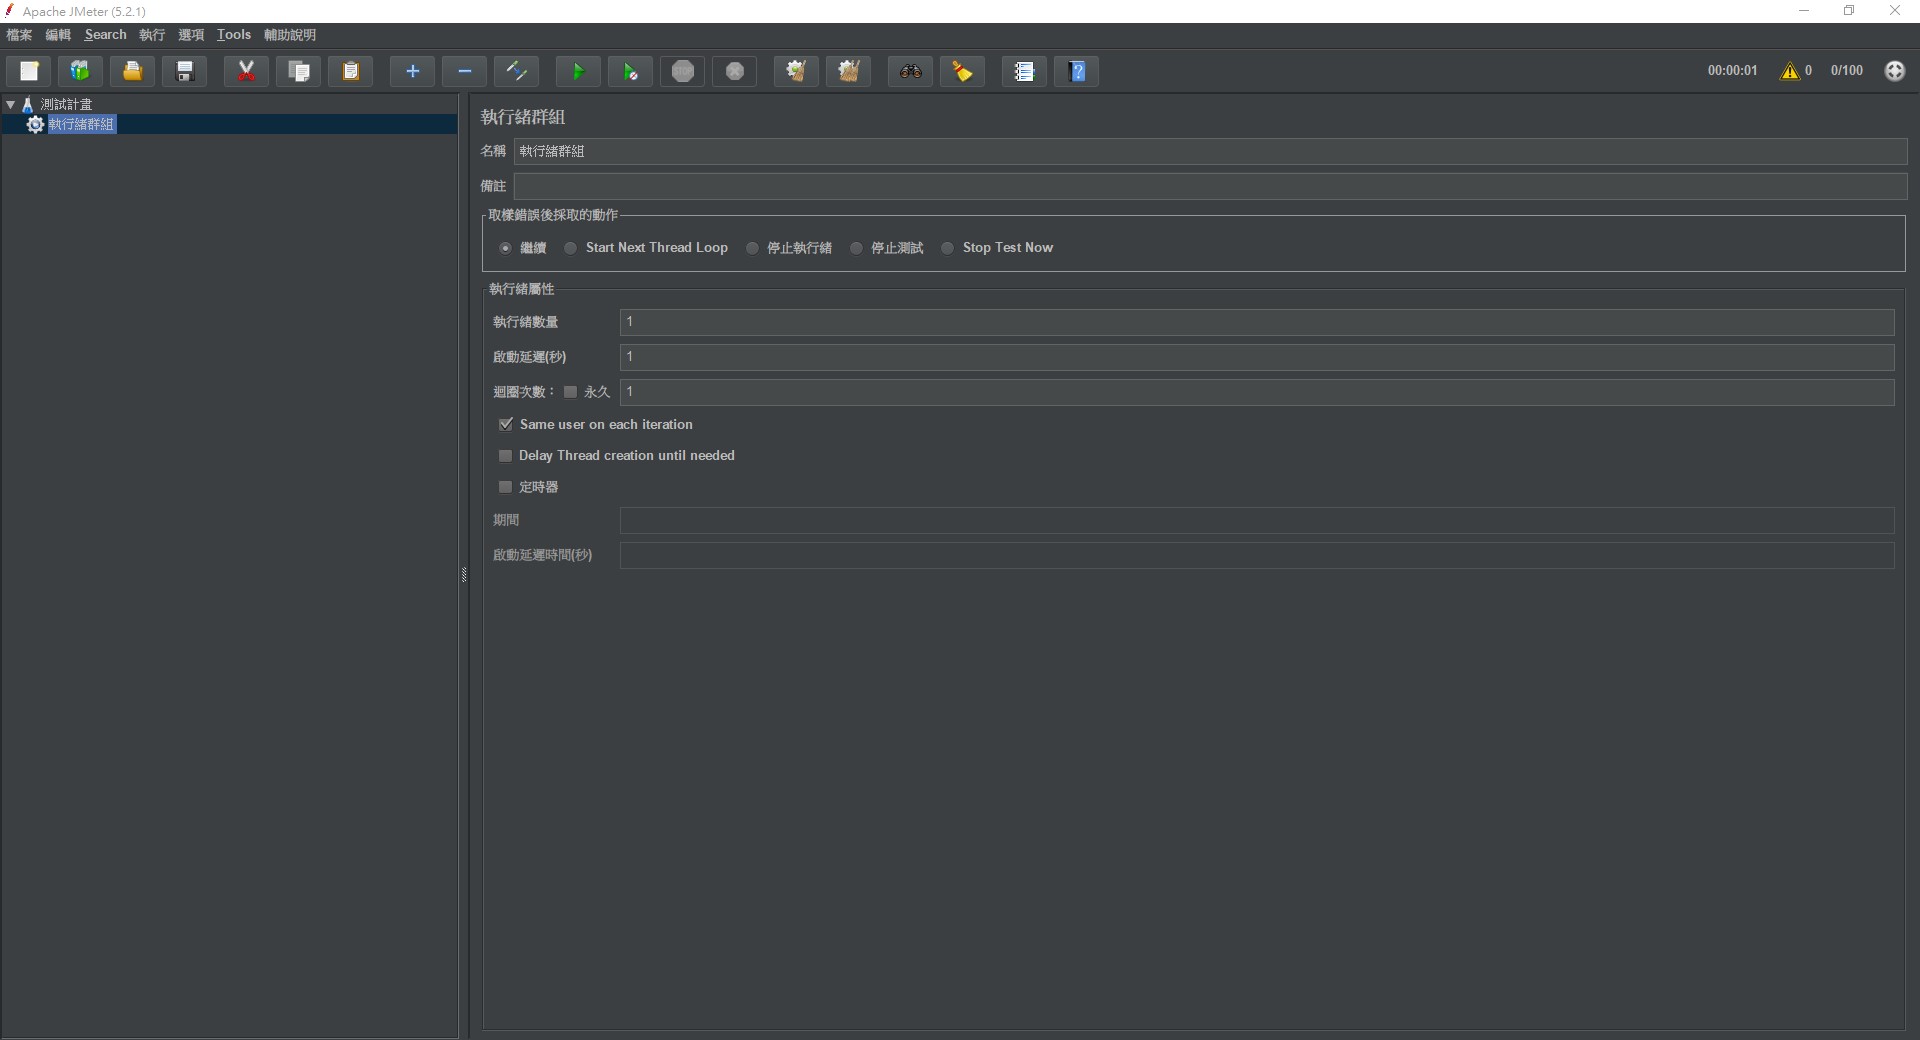The width and height of the screenshot is (1920, 1040).
Task: Click the New test plan icon
Action: coord(29,71)
